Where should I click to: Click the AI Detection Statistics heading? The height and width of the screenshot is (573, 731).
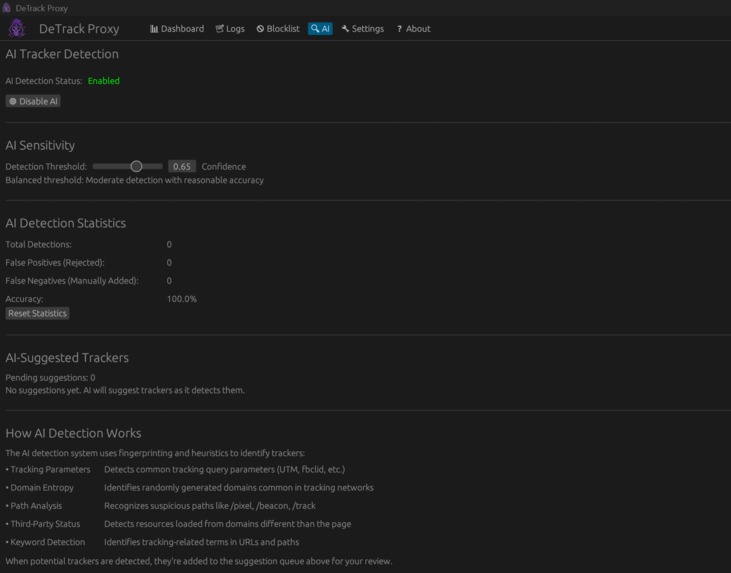[x=66, y=223]
